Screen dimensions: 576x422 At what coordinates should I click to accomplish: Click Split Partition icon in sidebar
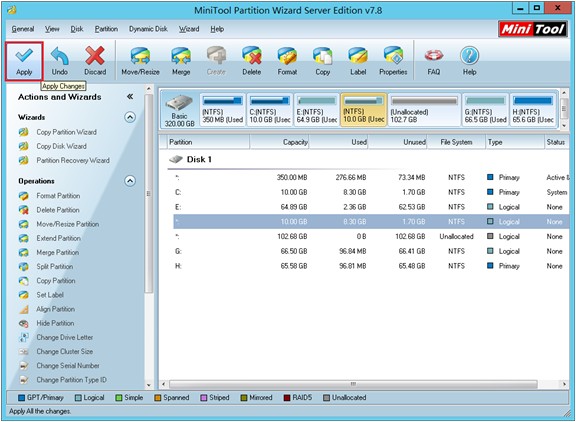(x=24, y=267)
